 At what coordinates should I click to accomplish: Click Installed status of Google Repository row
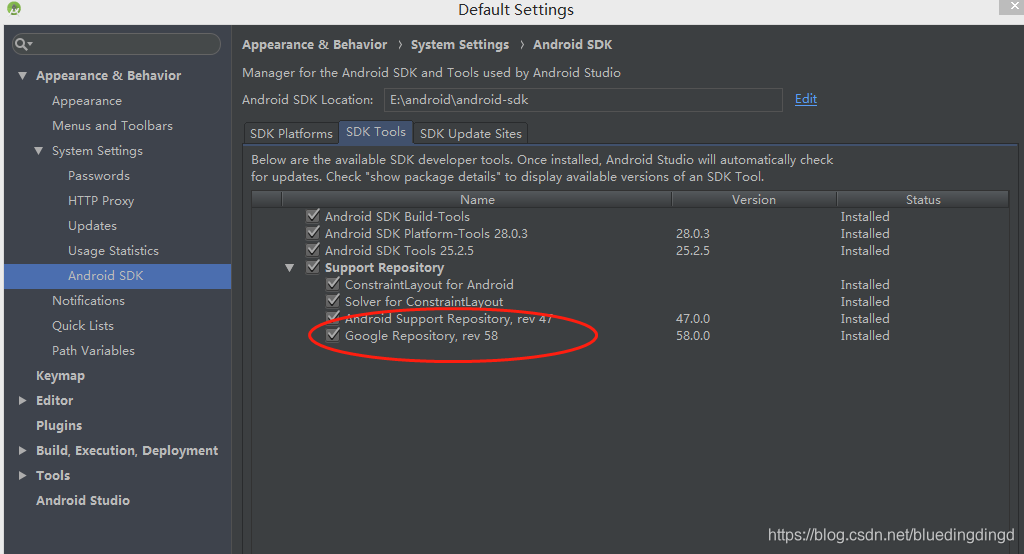pyautogui.click(x=865, y=335)
